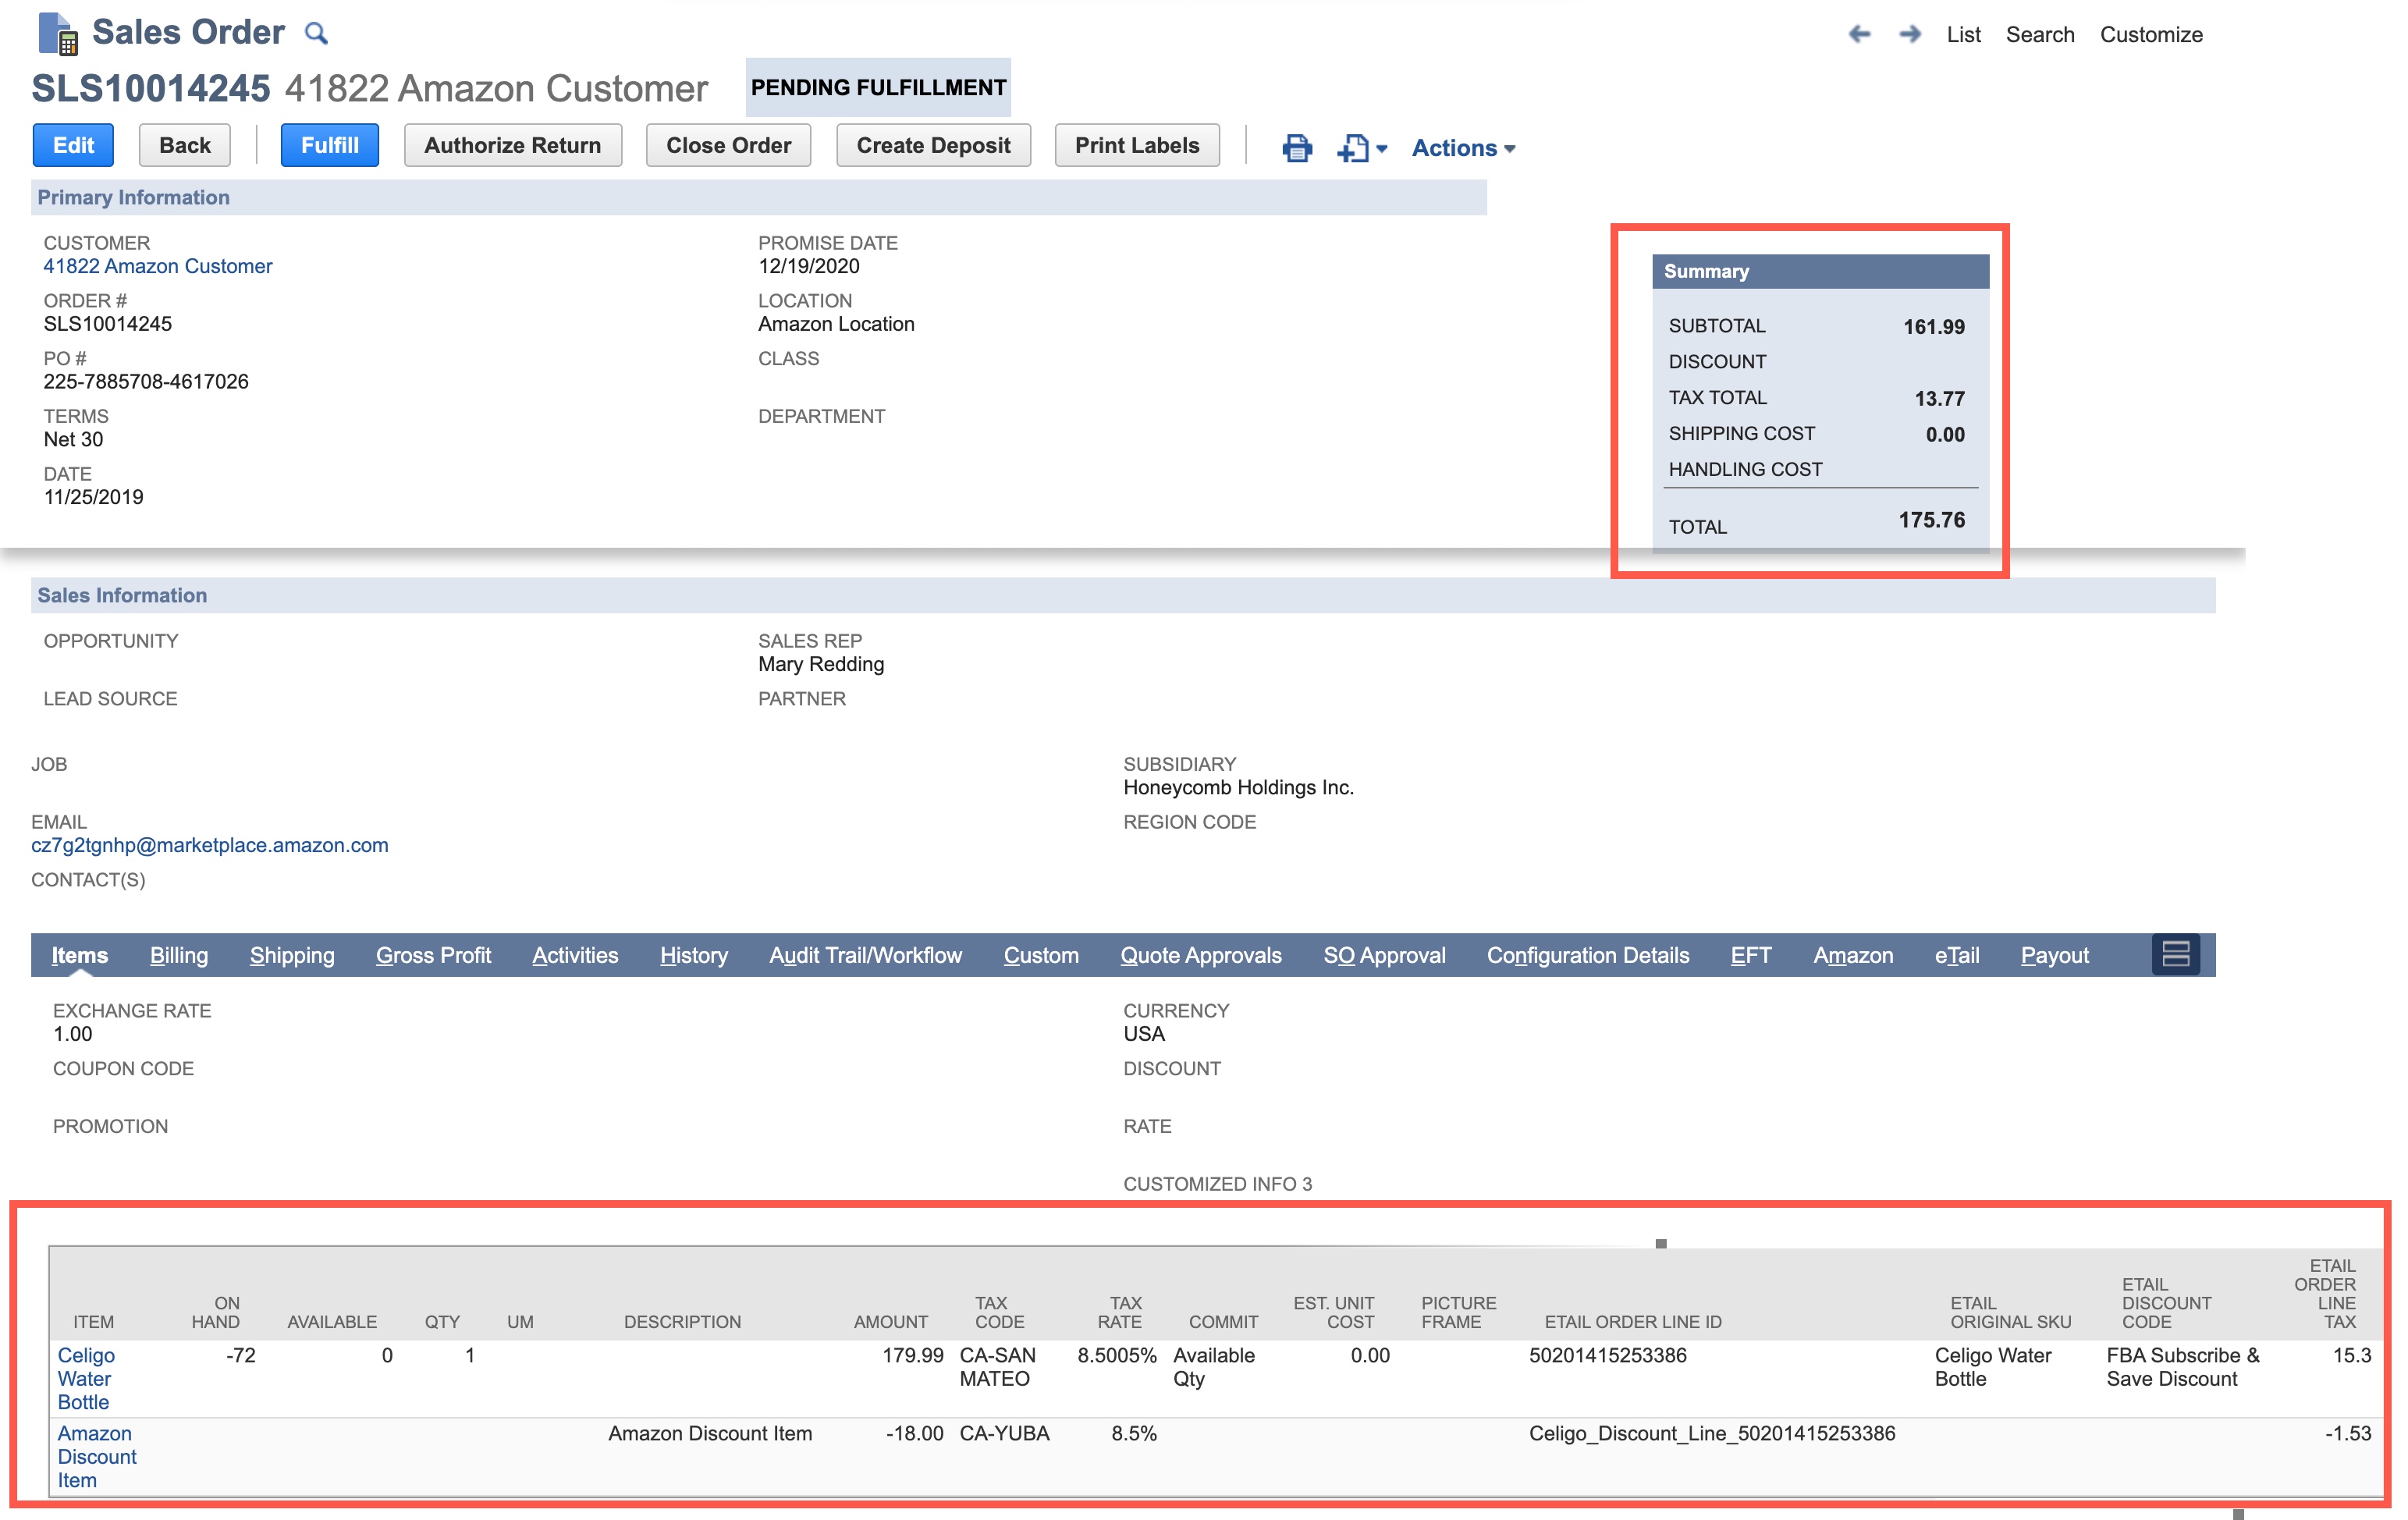Image resolution: width=2408 pixels, height=1520 pixels.
Task: Open the Search link at top
Action: click(2040, 34)
